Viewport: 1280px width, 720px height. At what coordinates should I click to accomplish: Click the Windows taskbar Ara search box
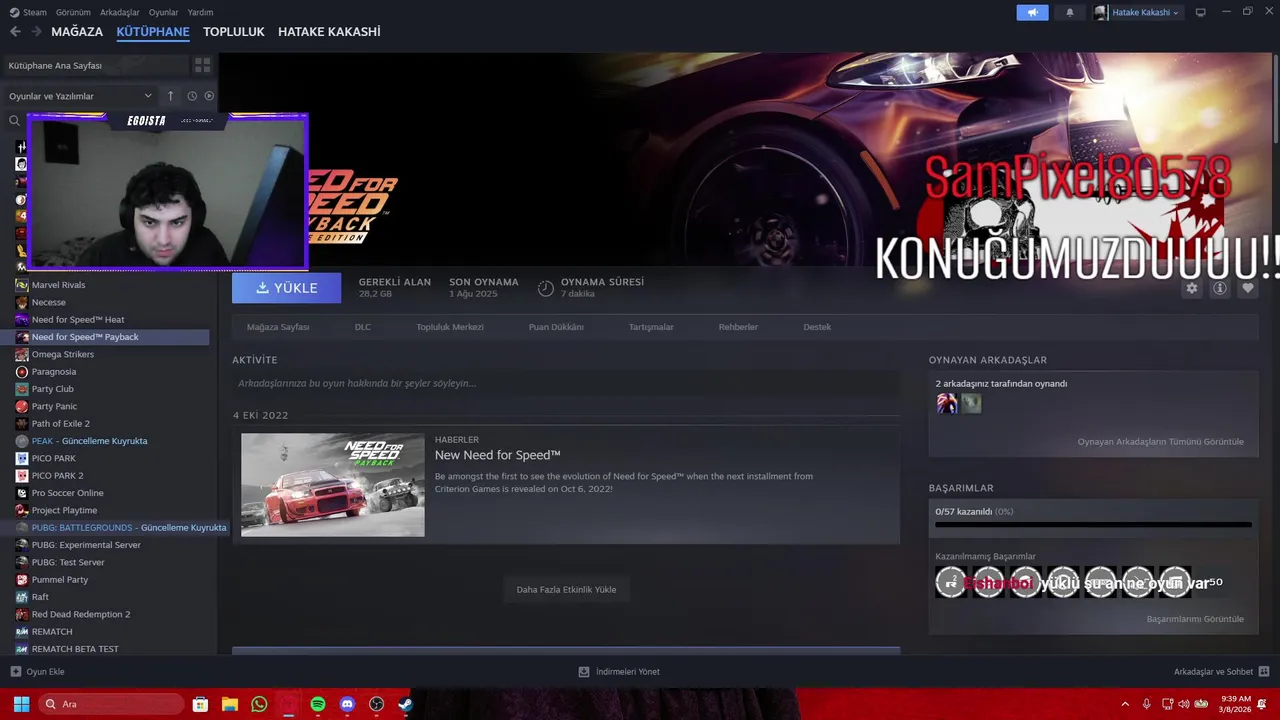111,704
